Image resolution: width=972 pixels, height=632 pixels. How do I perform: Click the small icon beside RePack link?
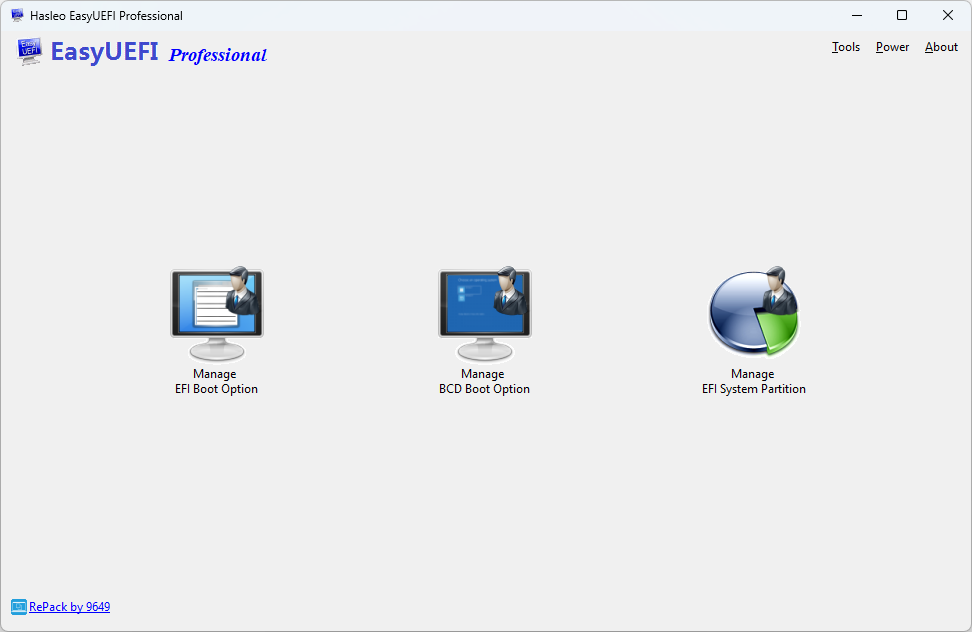tap(19, 607)
